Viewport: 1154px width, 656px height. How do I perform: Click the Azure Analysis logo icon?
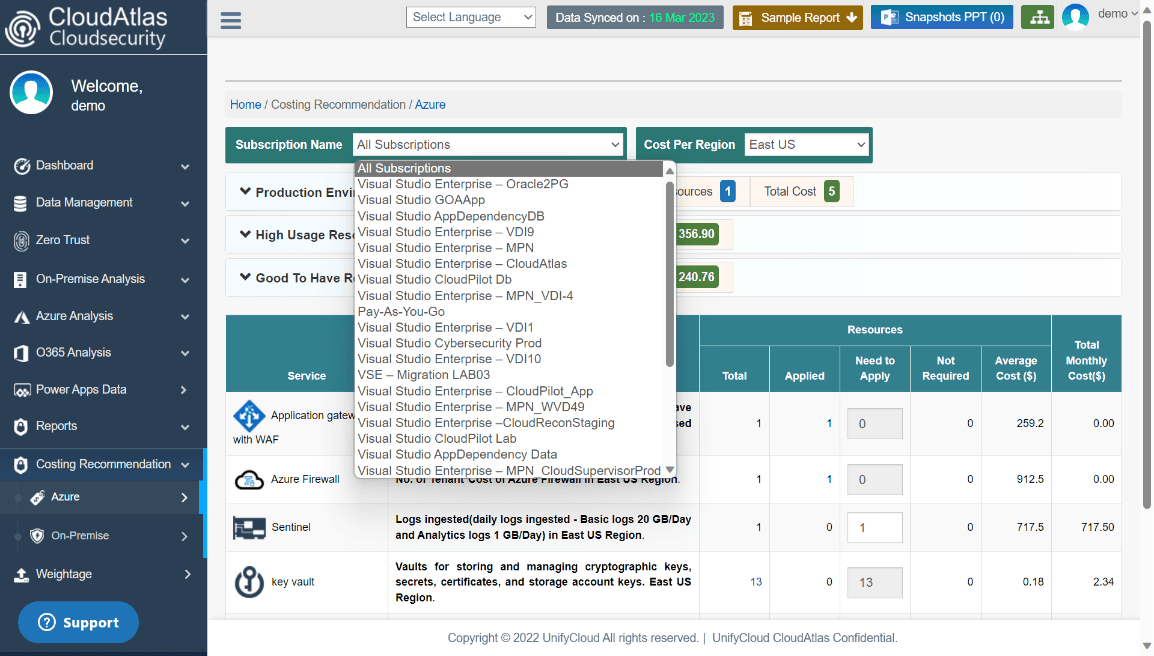[21, 317]
